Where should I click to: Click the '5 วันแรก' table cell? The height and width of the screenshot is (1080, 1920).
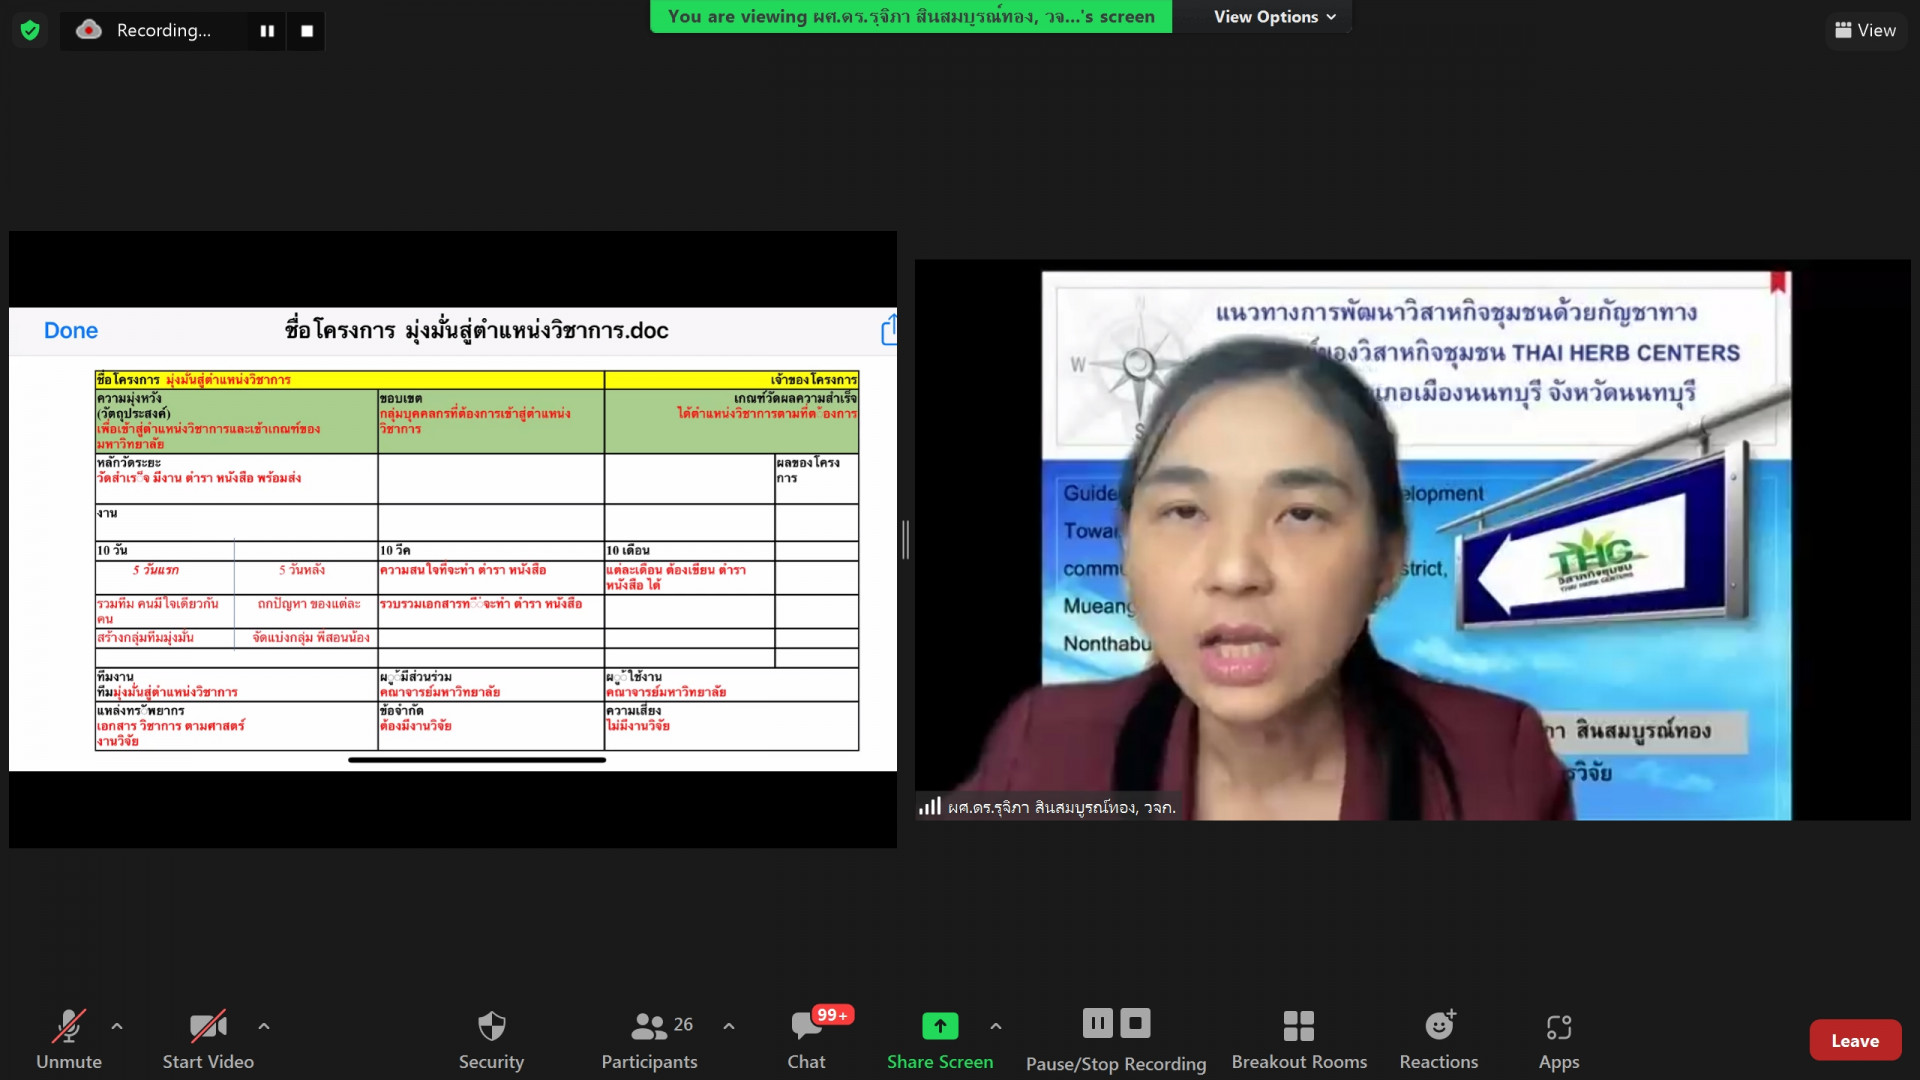pos(164,577)
